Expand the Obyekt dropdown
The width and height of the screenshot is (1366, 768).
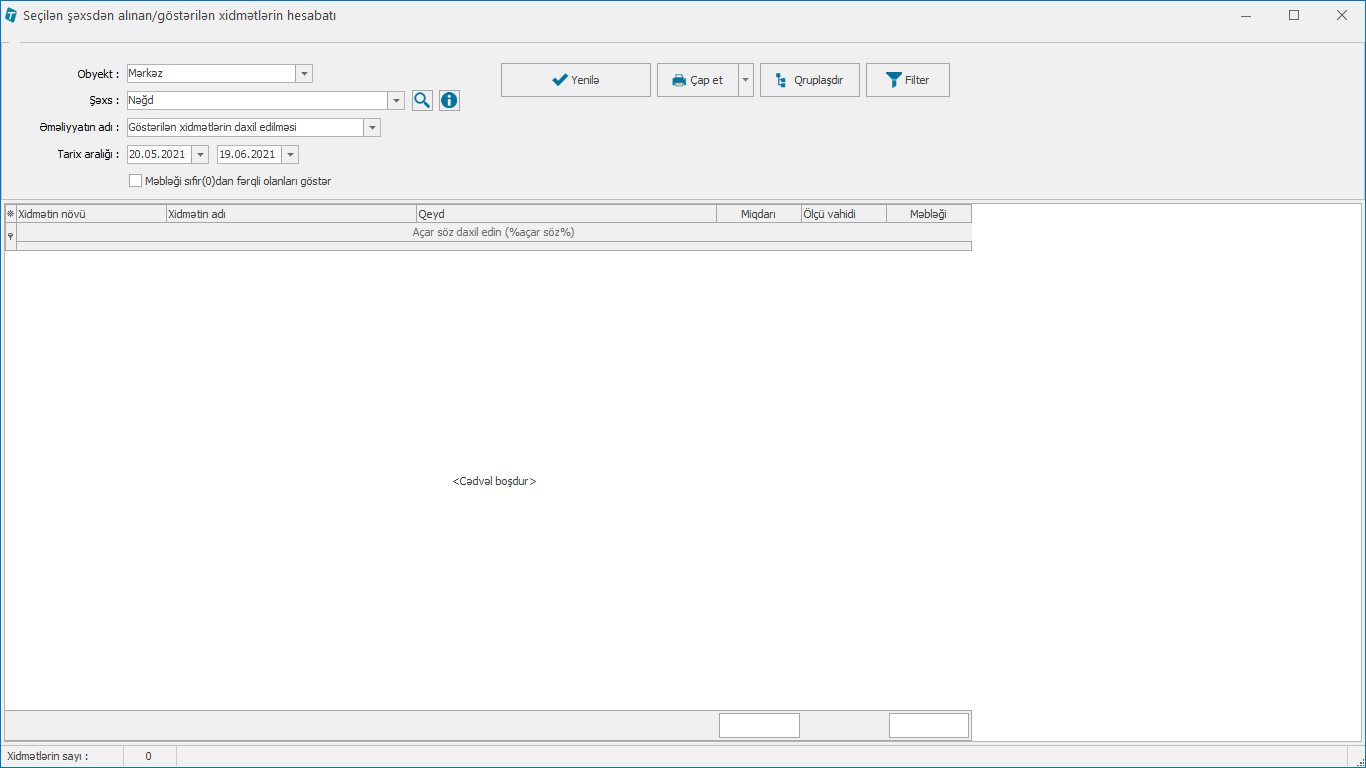[x=304, y=74]
